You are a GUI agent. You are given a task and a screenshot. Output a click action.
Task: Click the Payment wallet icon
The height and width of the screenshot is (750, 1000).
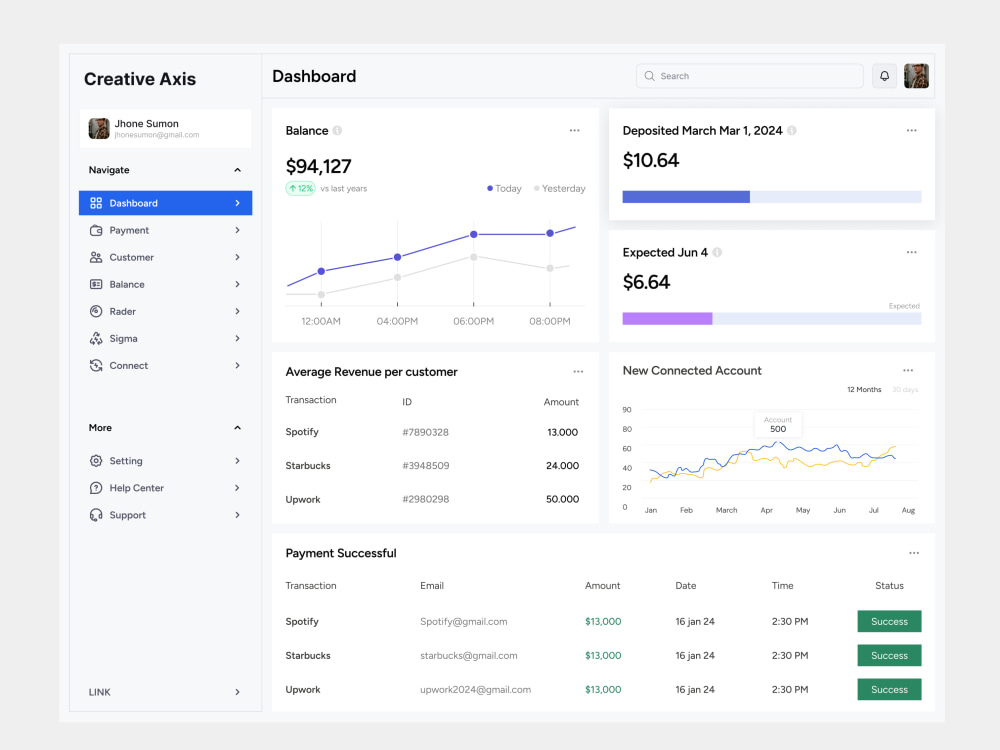coord(96,230)
